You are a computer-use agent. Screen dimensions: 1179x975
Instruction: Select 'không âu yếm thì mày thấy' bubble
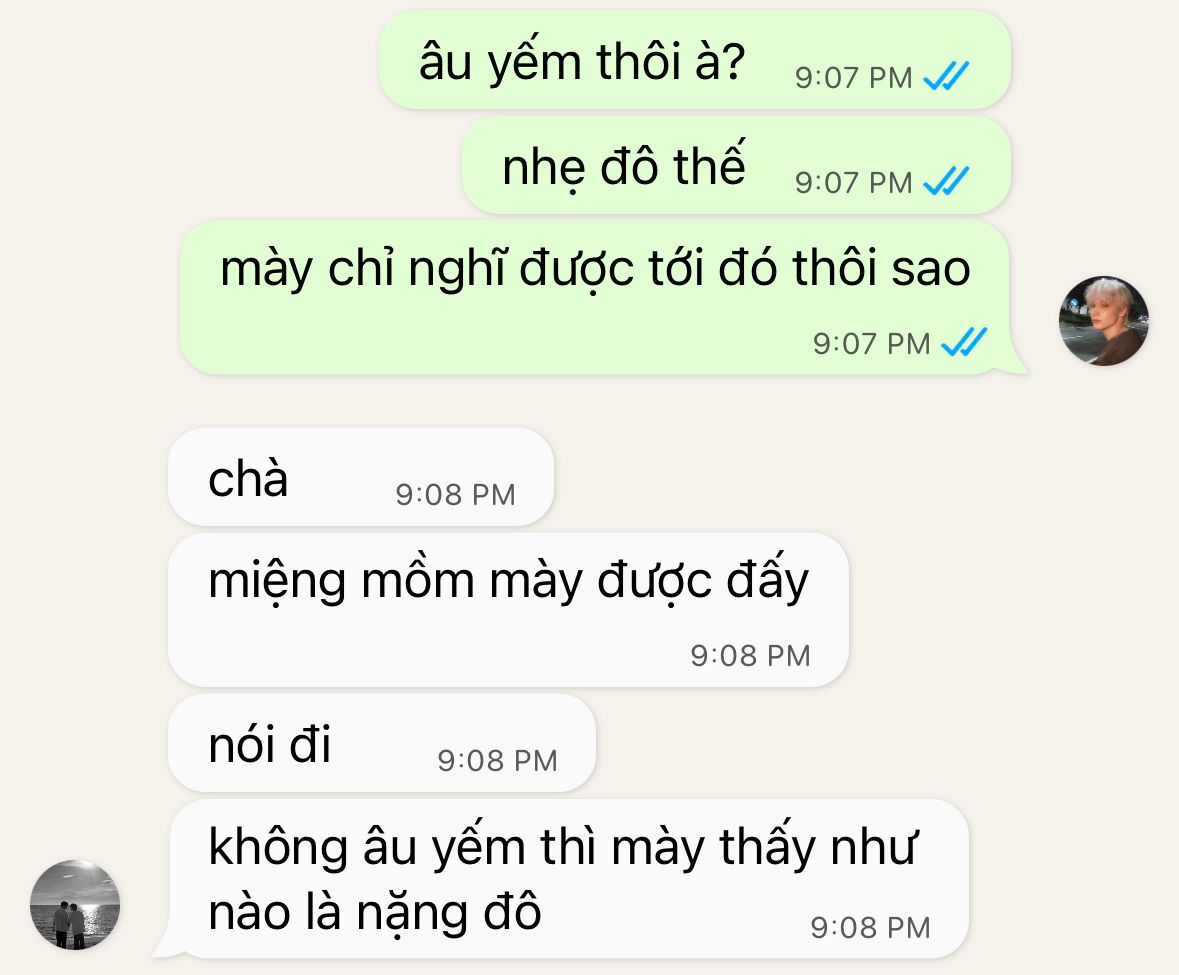pyautogui.click(x=568, y=879)
